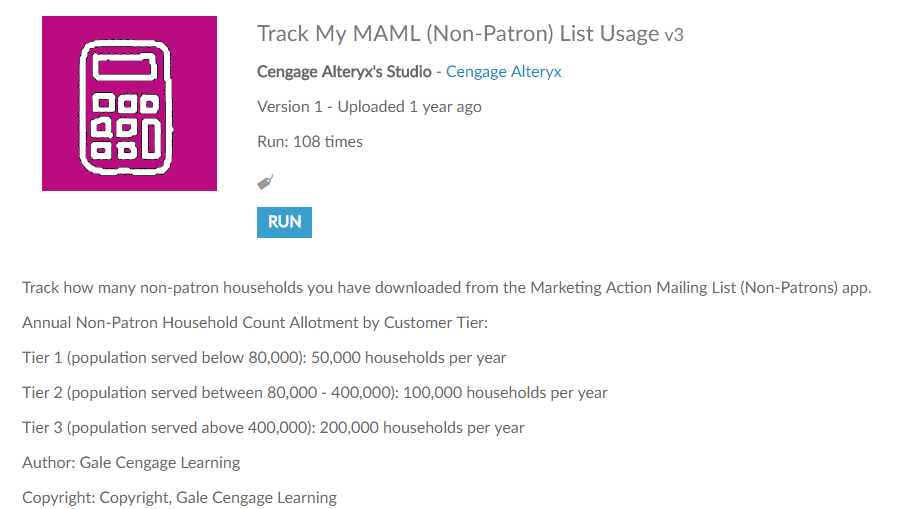Click the Tier 2 allotment line
Screen dimensions: 900x509
click(315, 393)
